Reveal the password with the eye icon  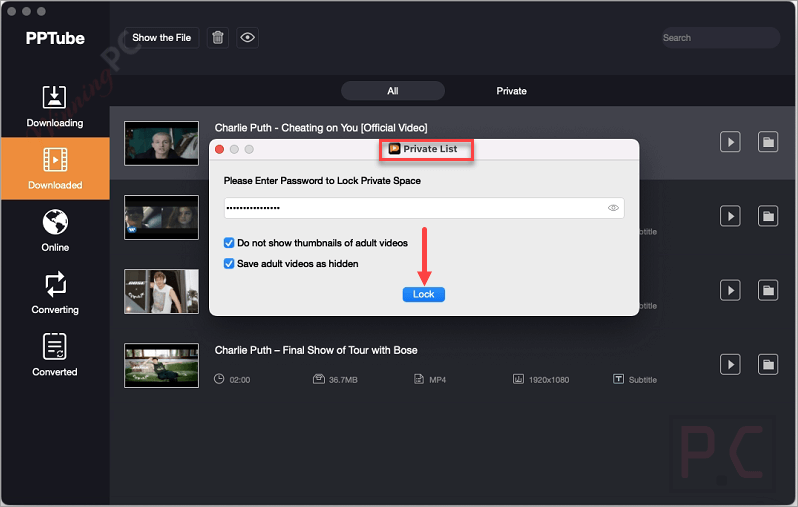(613, 208)
